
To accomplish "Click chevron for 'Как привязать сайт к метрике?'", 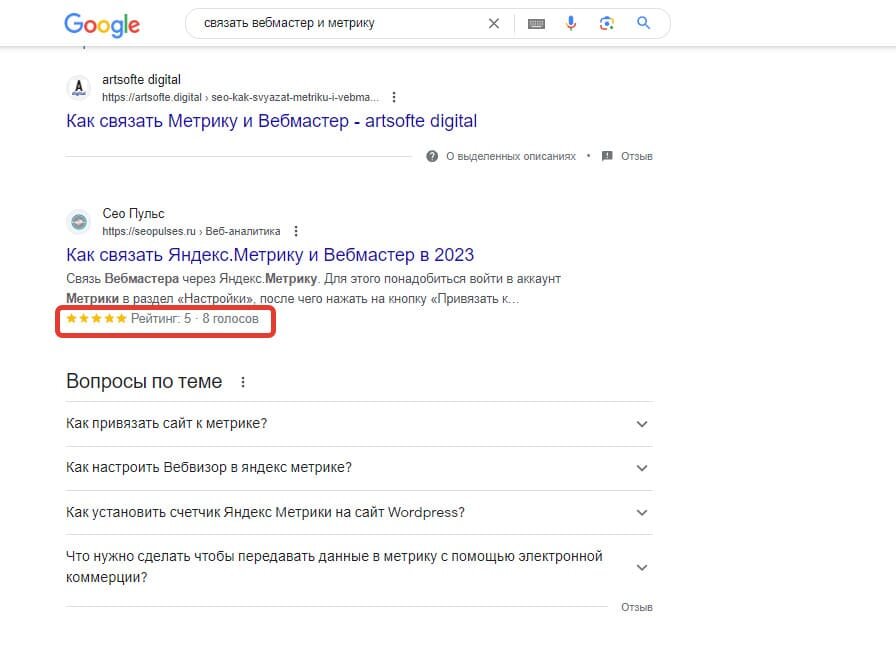I will [642, 424].
